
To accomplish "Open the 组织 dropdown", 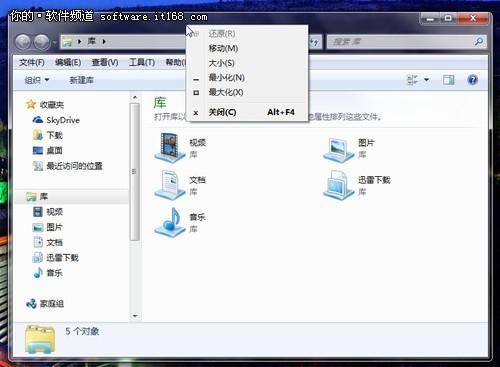I will (x=37, y=80).
